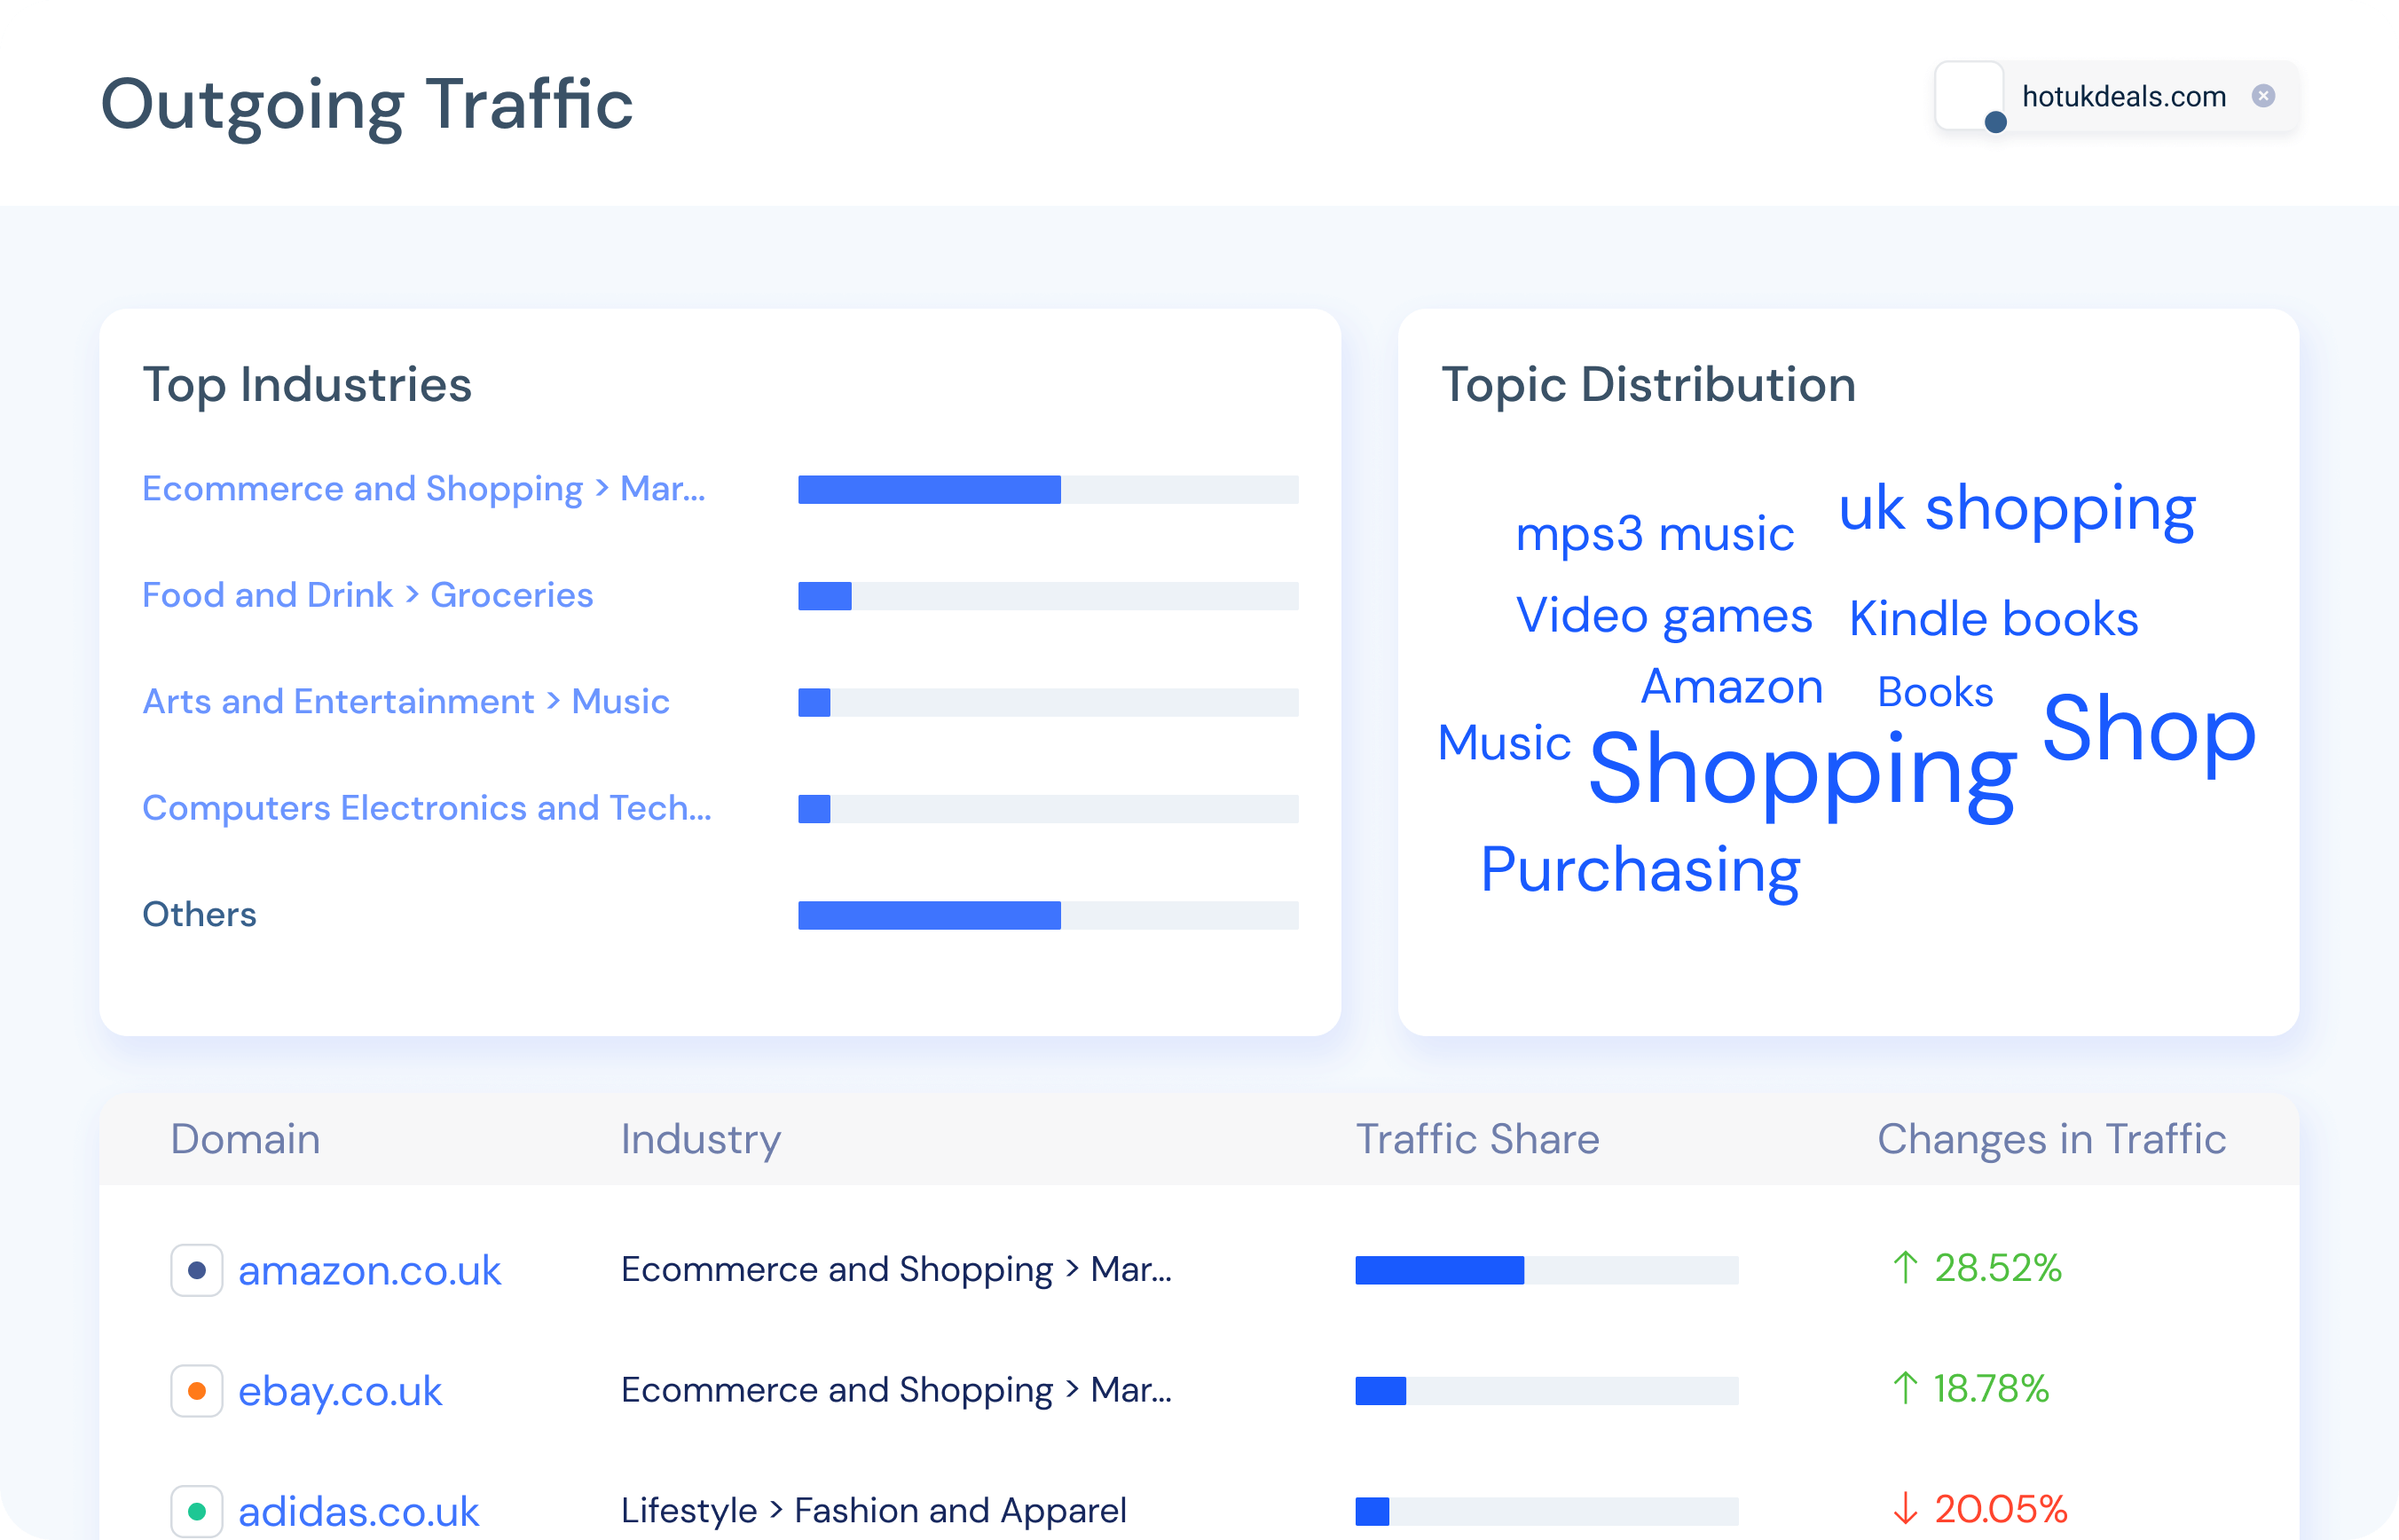Click the Top Industries card heading

(307, 385)
